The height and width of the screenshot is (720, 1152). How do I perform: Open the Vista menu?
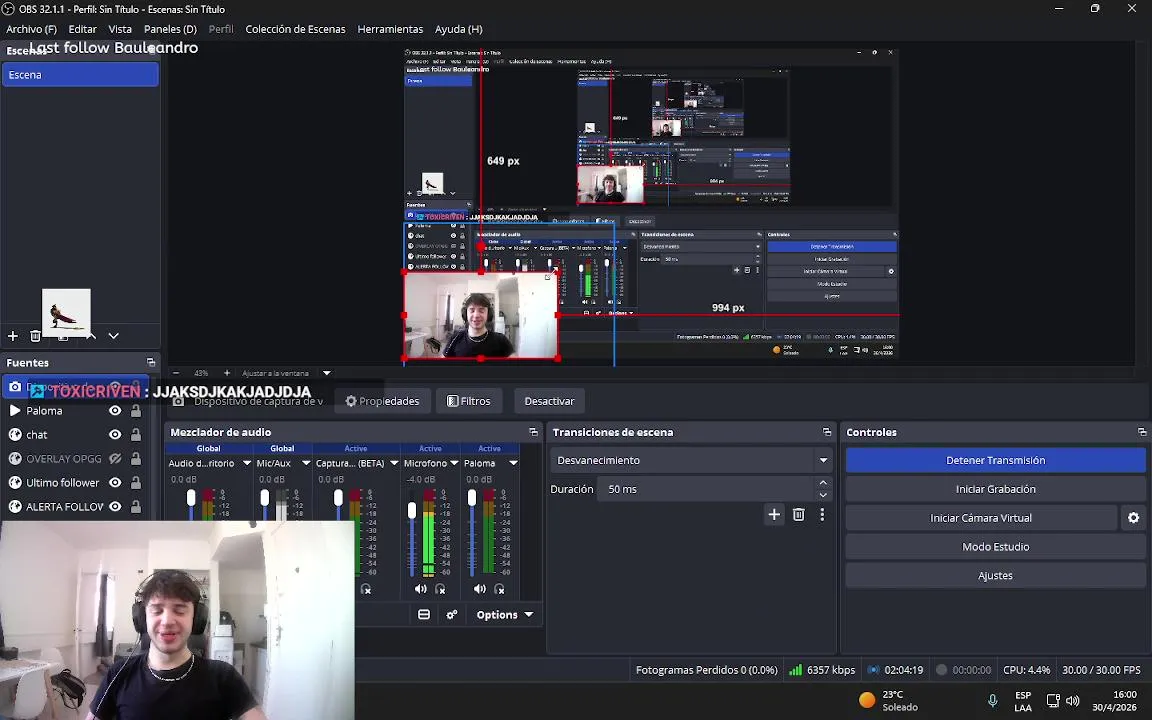click(x=120, y=29)
